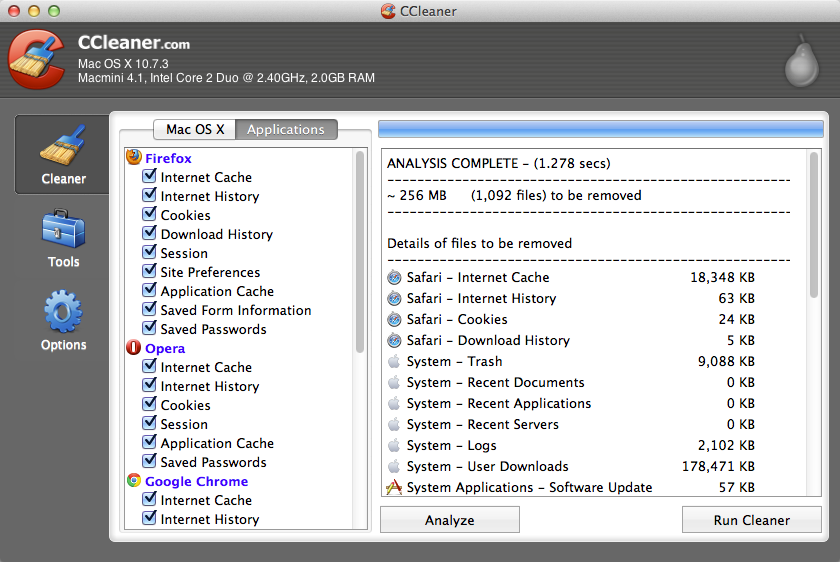Disable Opera Saved Passwords cleaning

click(x=149, y=461)
